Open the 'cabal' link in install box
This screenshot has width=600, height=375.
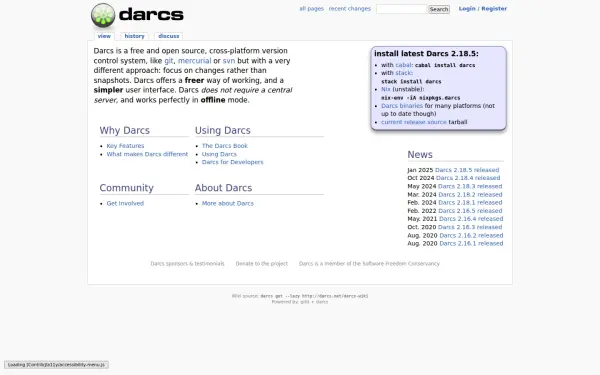pyautogui.click(x=403, y=65)
